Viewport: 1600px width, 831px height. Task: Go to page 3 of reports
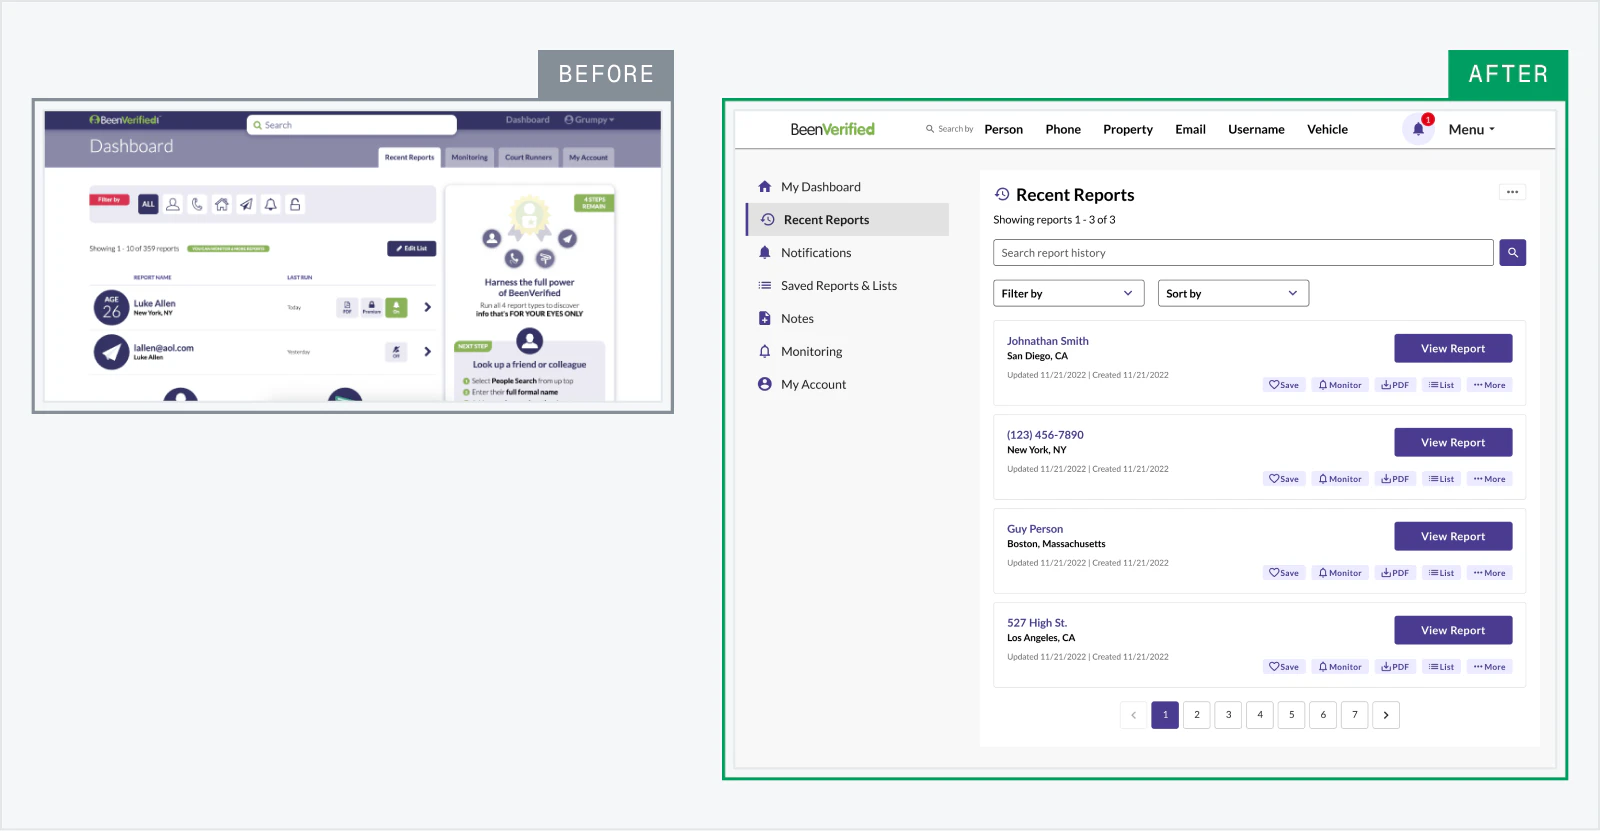(1228, 715)
